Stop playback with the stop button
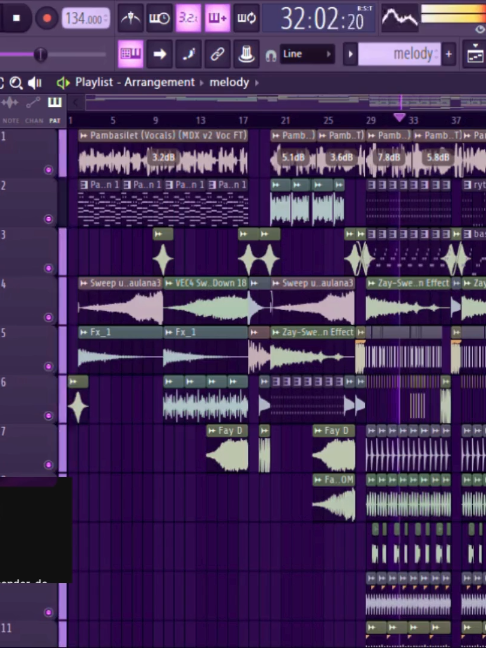The width and height of the screenshot is (486, 648). tap(16, 18)
